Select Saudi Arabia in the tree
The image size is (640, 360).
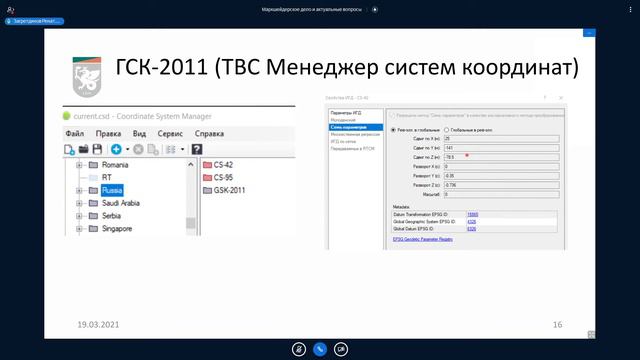click(121, 203)
